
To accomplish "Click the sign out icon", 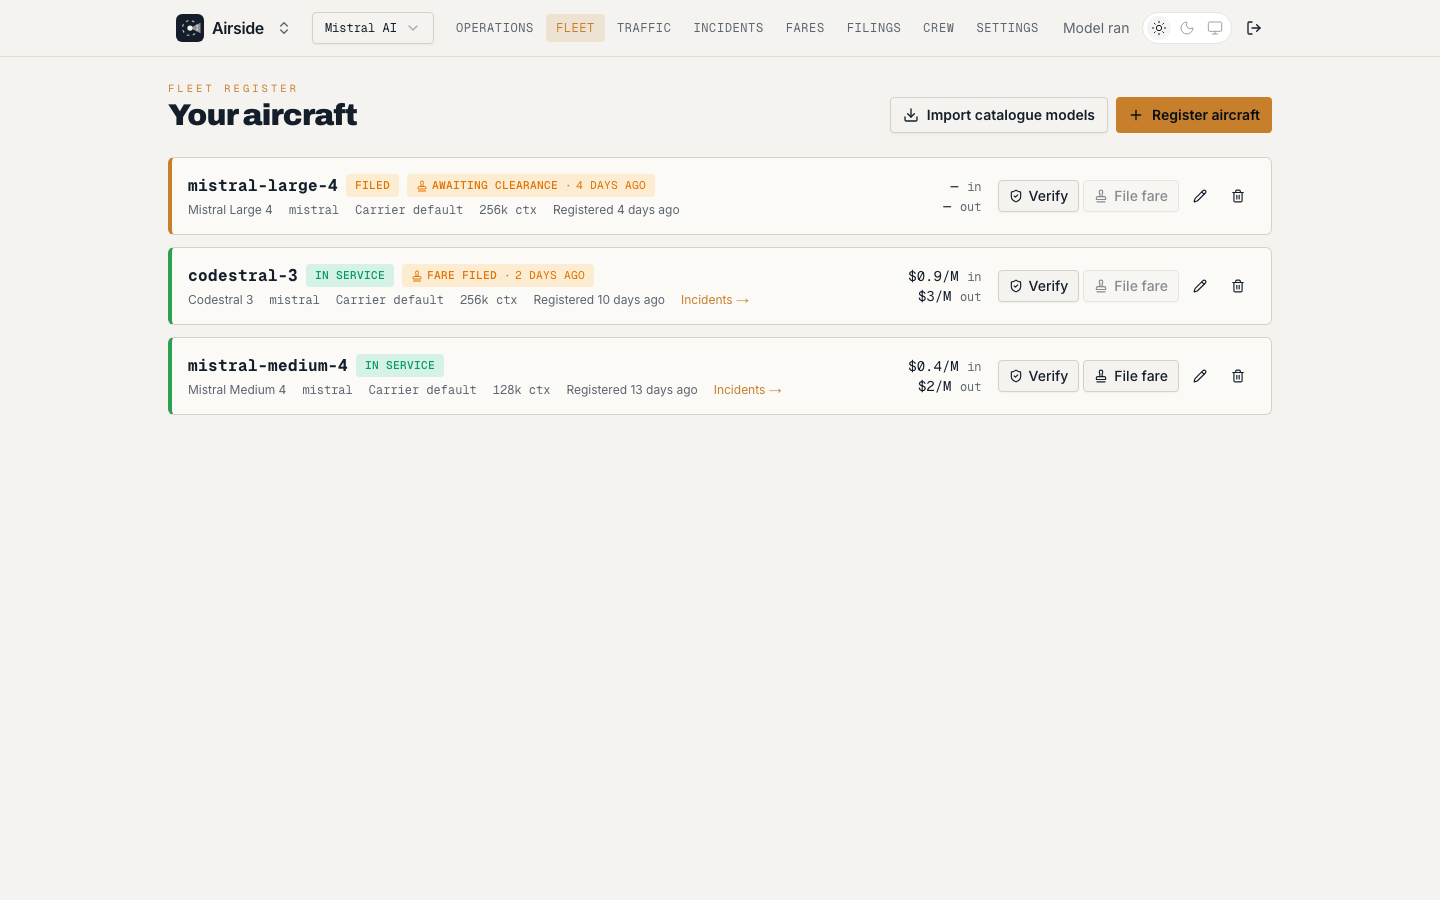I will (x=1254, y=28).
